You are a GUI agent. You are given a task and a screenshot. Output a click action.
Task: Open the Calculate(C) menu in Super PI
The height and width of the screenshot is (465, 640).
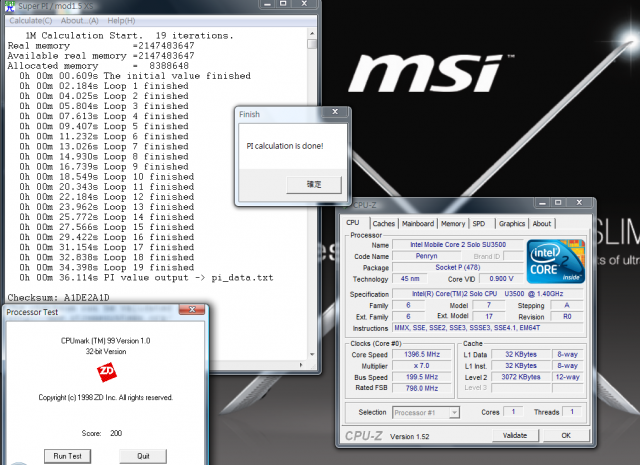tap(31, 20)
